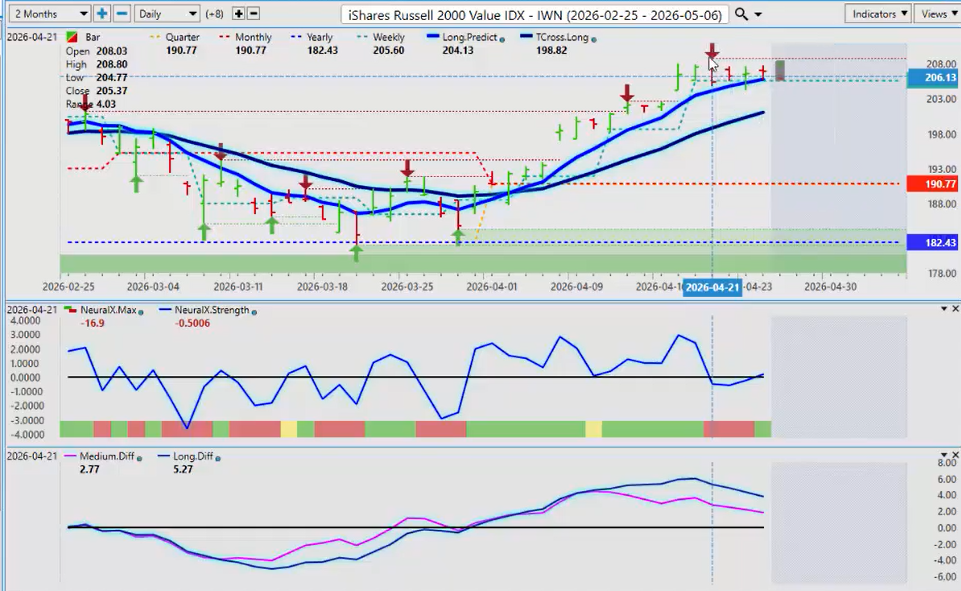Click the blue minus zoom-out button
This screenshot has height=591, width=961.
point(122,14)
